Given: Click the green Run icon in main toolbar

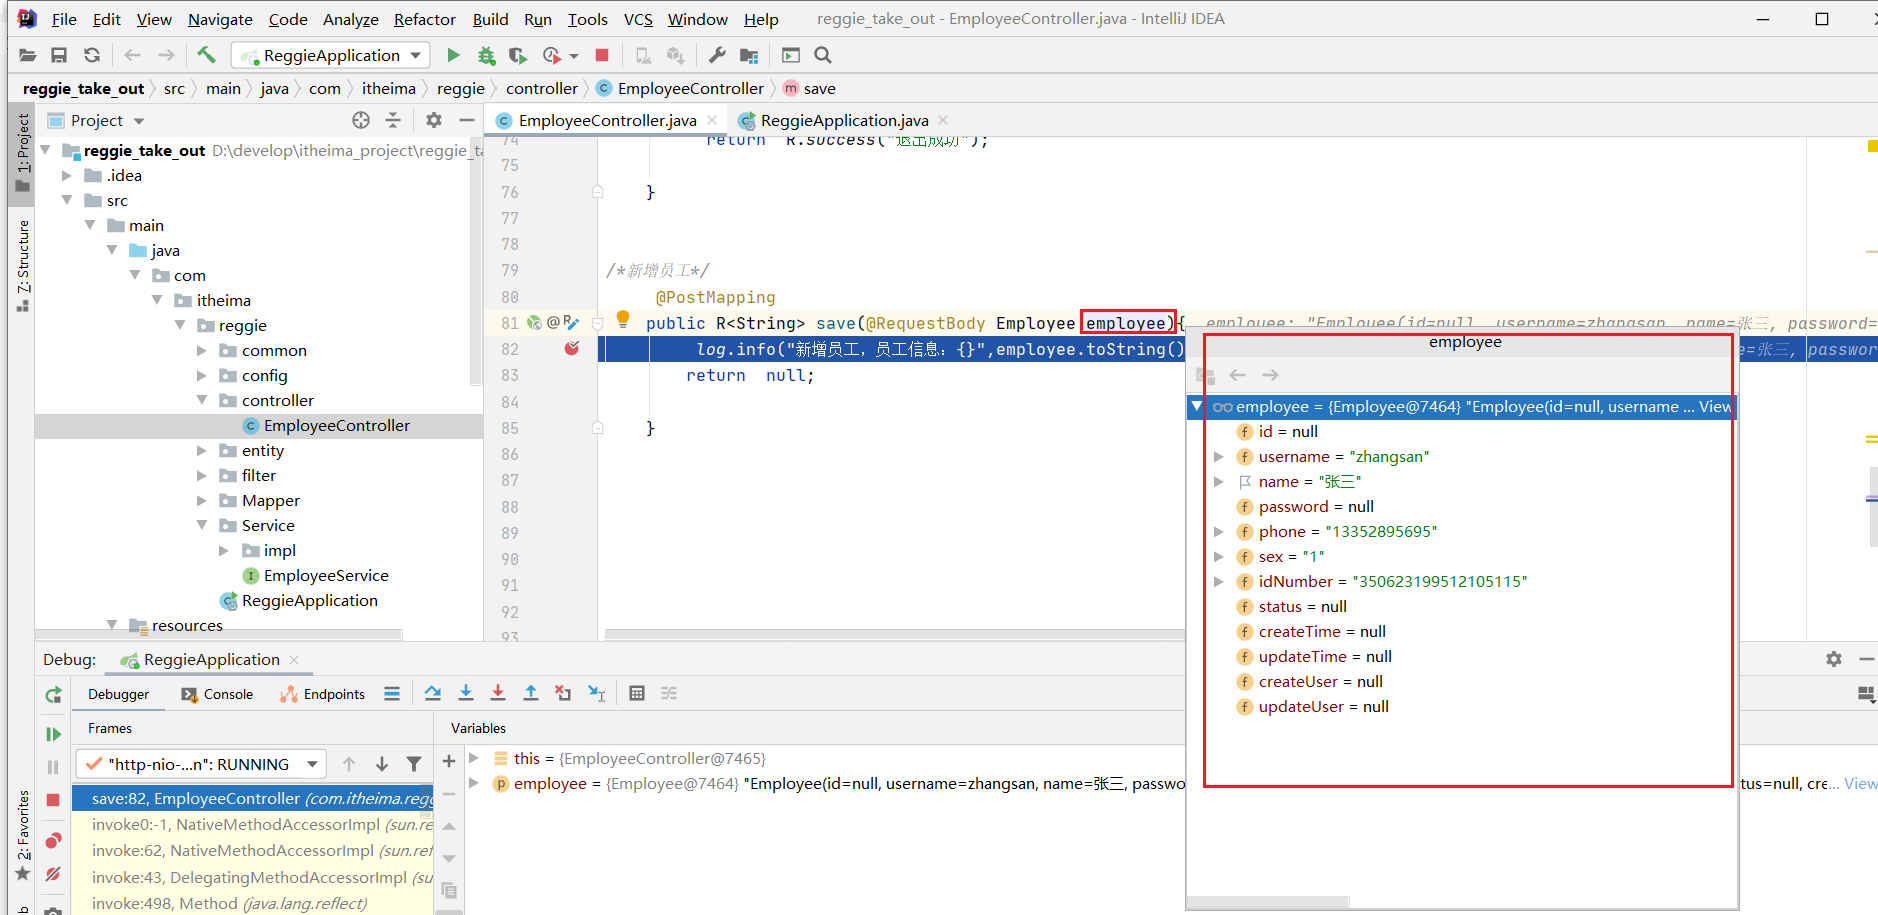Looking at the screenshot, I should coord(453,55).
